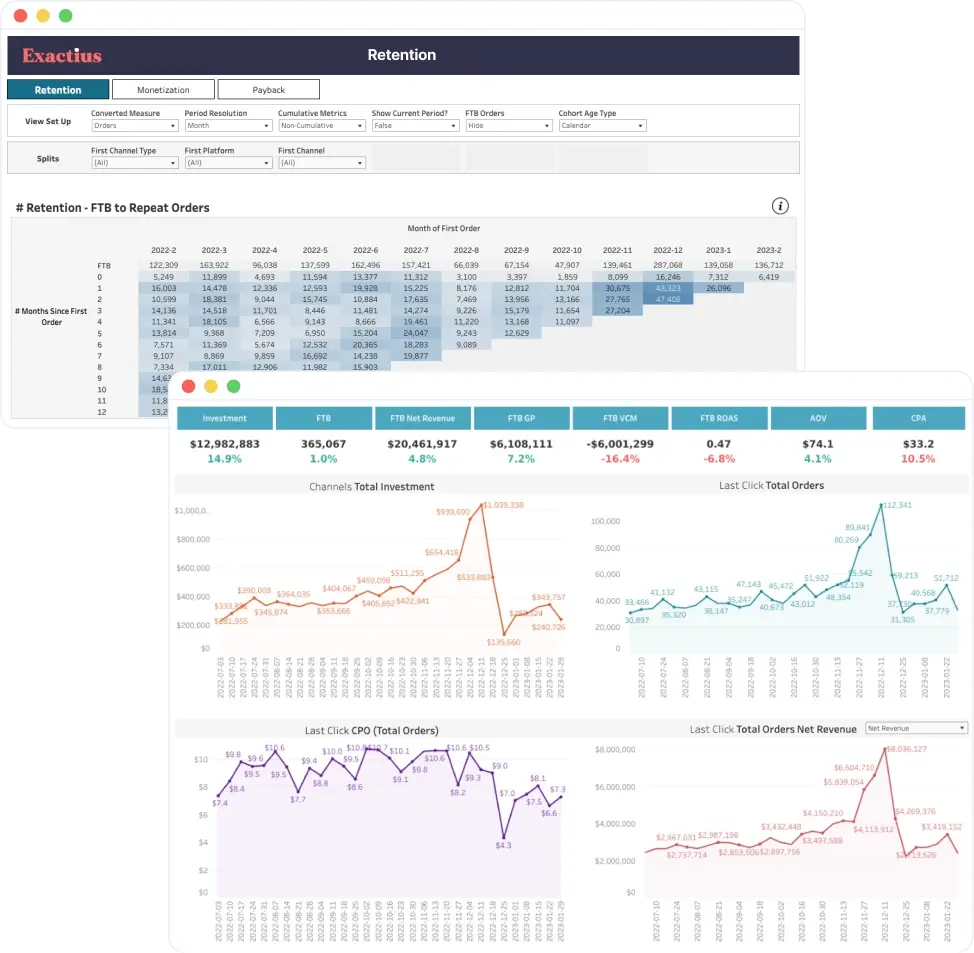Open the Cohort Age Type dropdown
The height and width of the screenshot is (953, 974).
603,125
